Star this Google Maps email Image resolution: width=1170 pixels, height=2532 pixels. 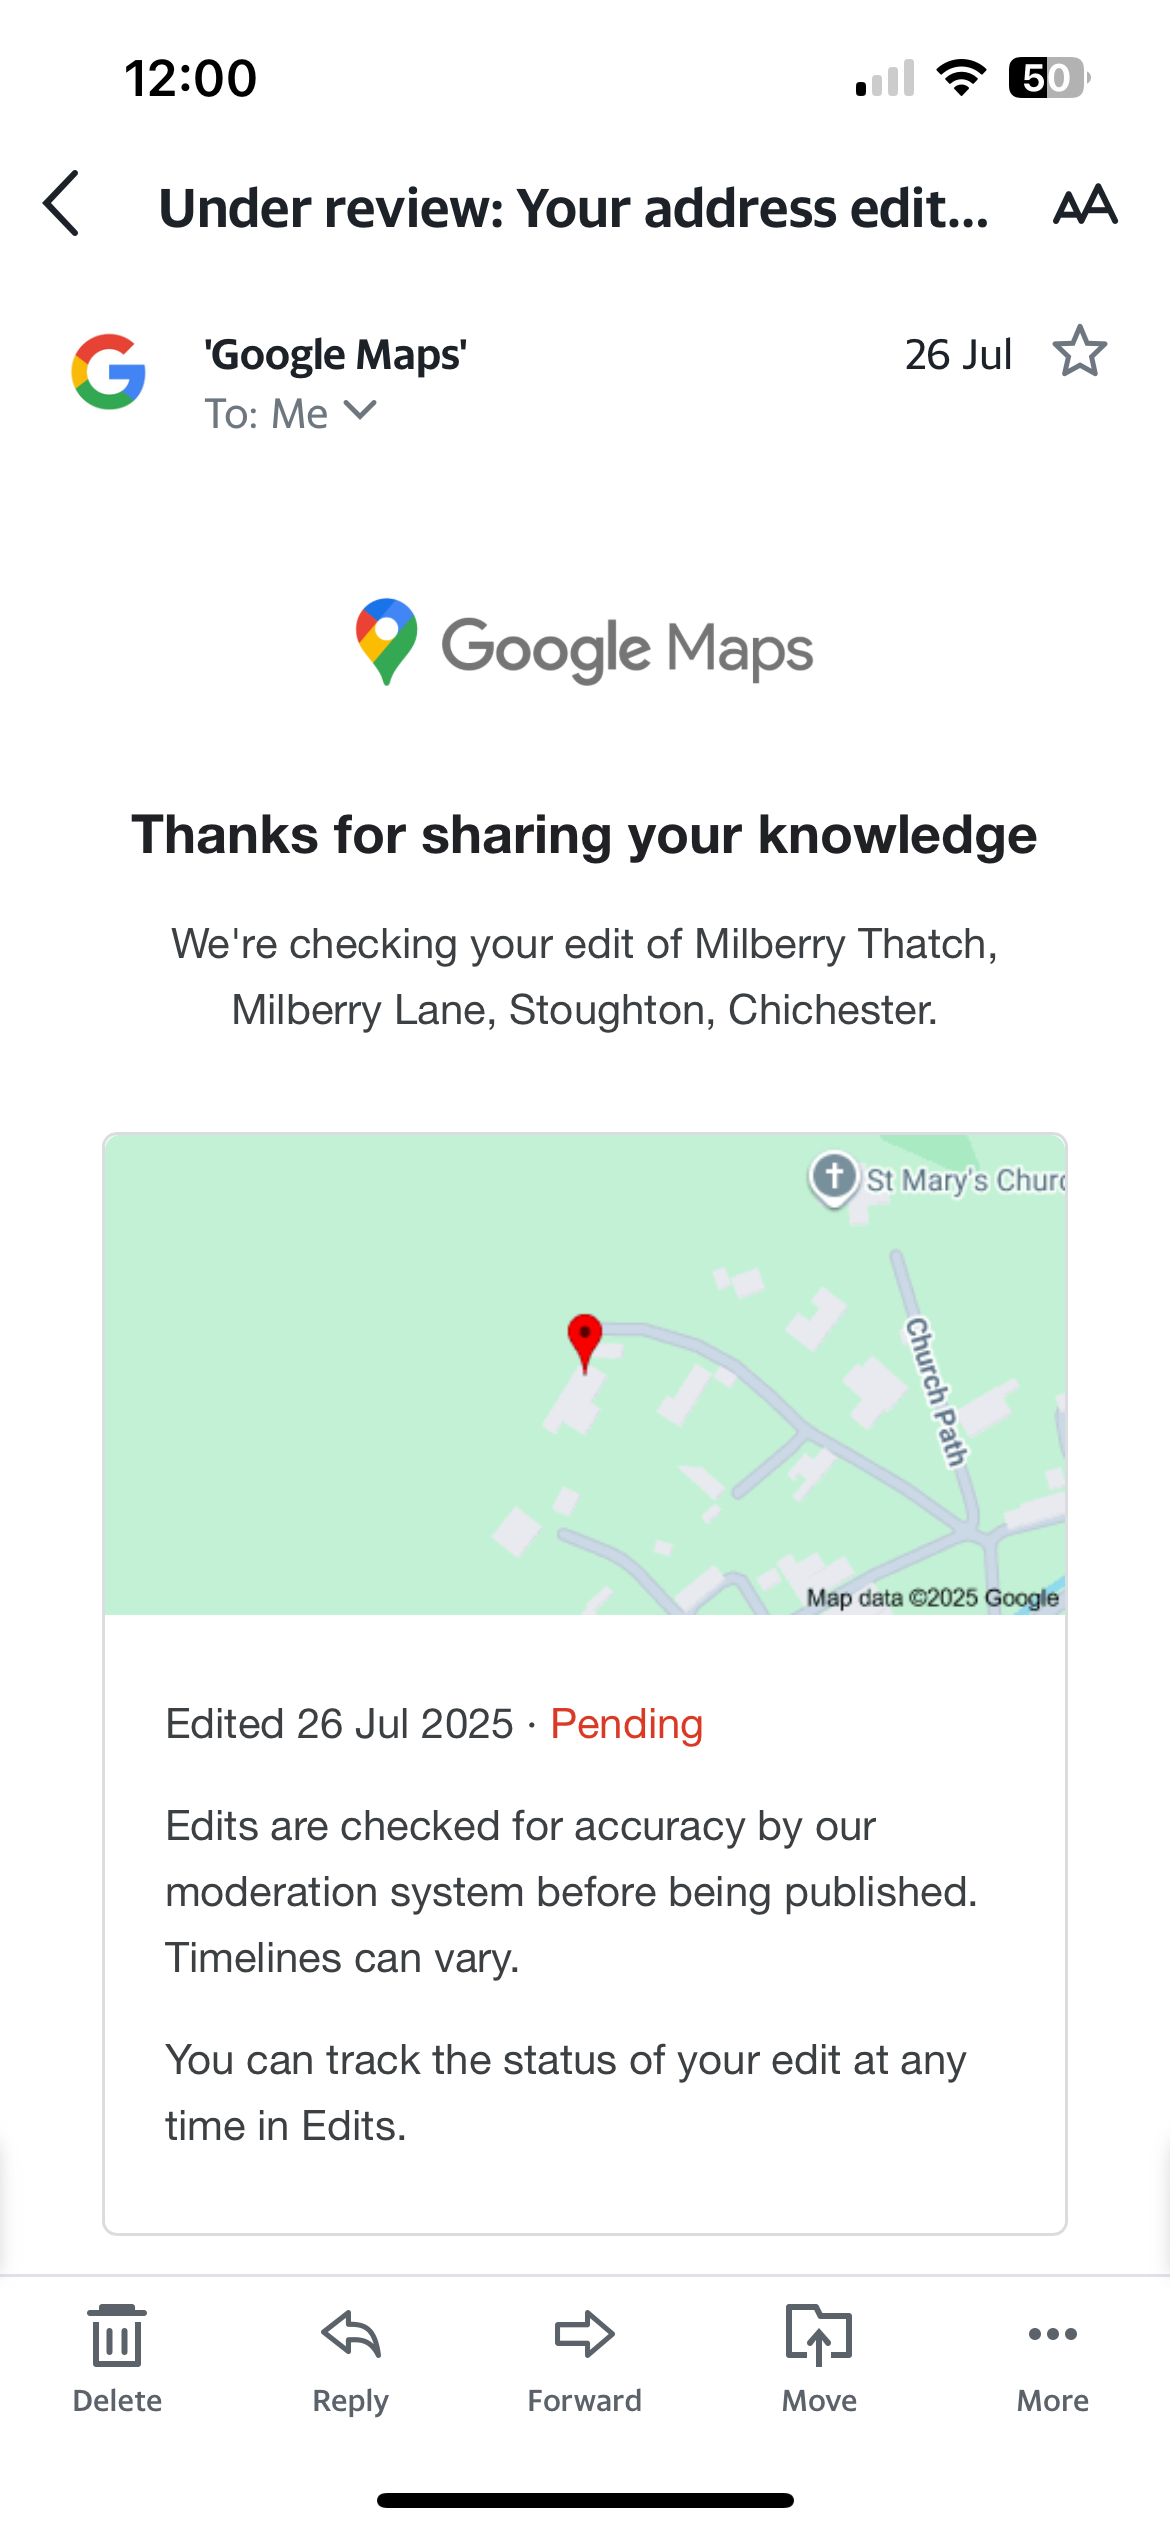pos(1079,351)
